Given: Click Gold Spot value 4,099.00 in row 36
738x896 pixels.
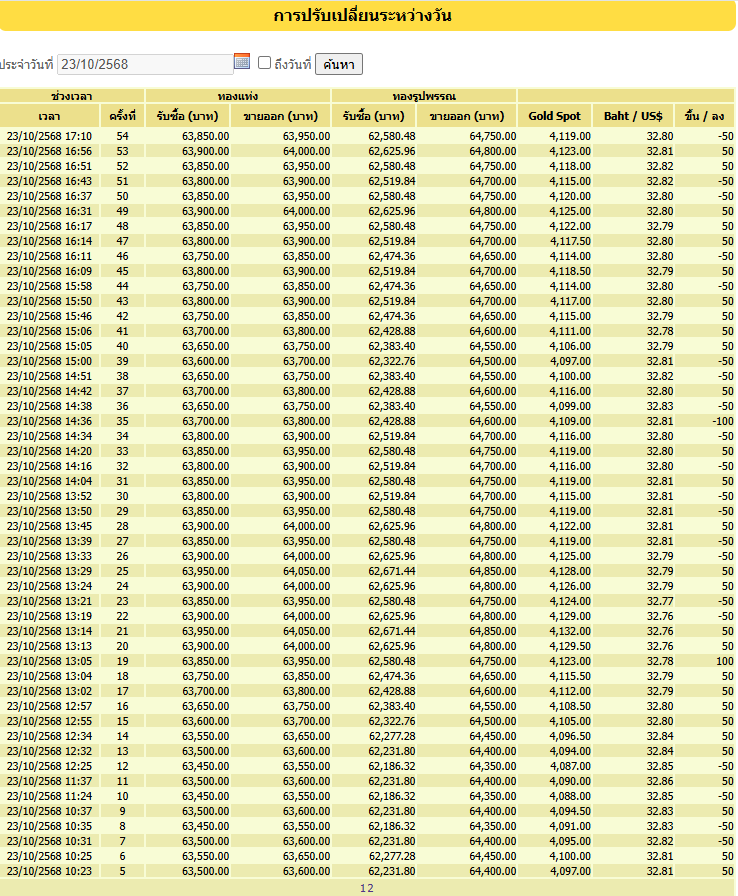Looking at the screenshot, I should tap(570, 406).
